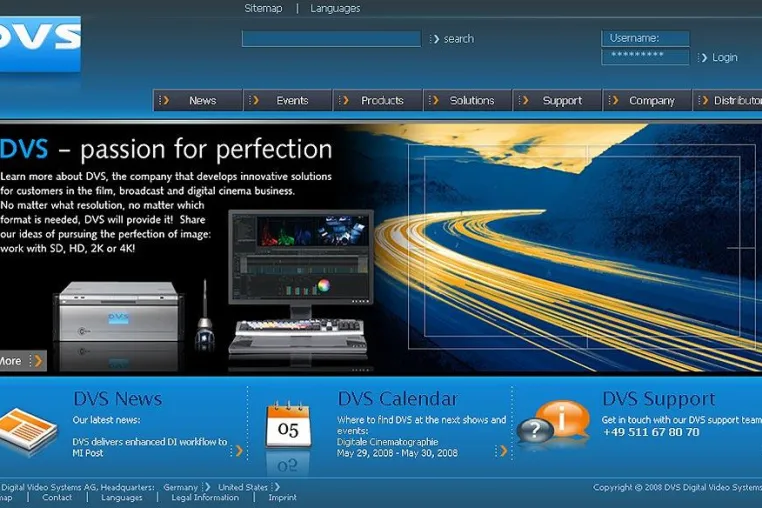Click the arrow icon after United States
Viewport: 762px width, 508px height.
pyautogui.click(x=276, y=487)
